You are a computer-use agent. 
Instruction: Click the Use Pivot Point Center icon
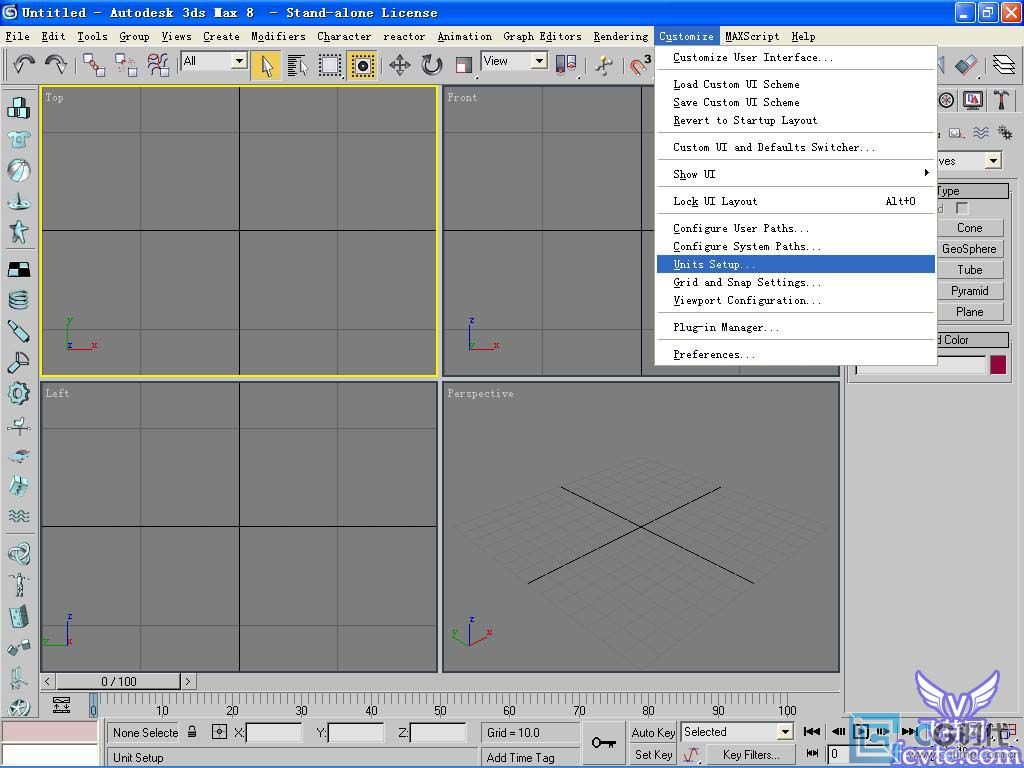coord(565,65)
